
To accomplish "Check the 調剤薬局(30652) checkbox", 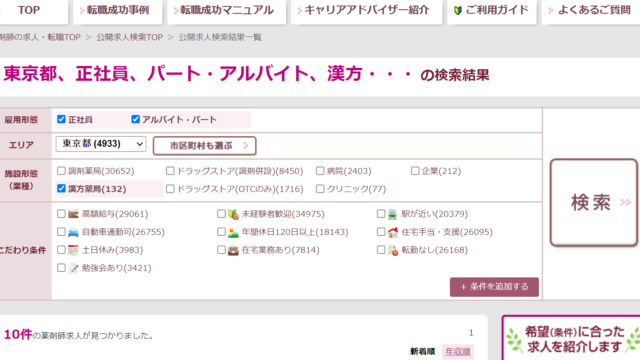I will [x=61, y=171].
